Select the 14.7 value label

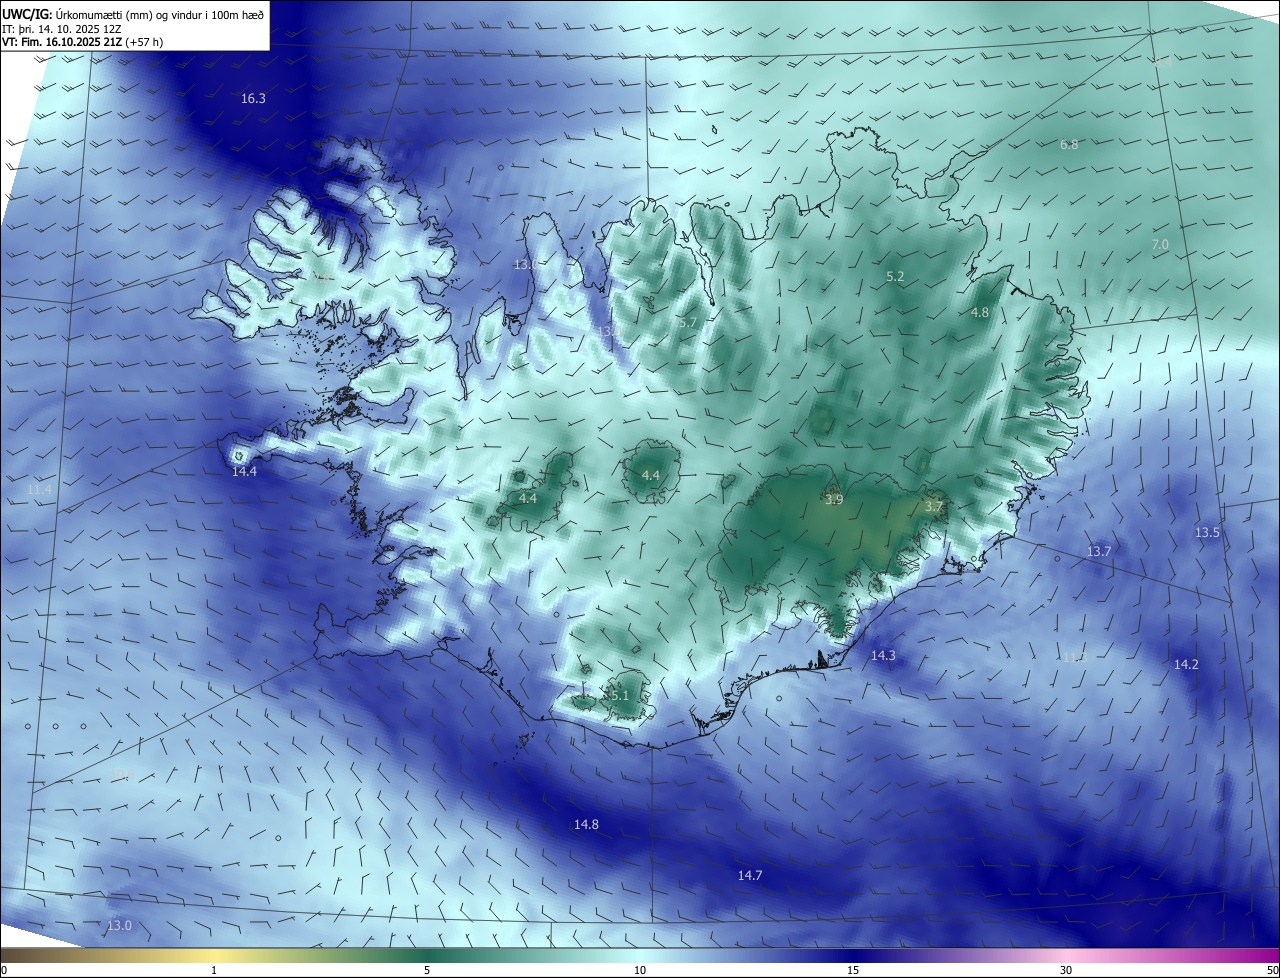pyautogui.click(x=750, y=876)
